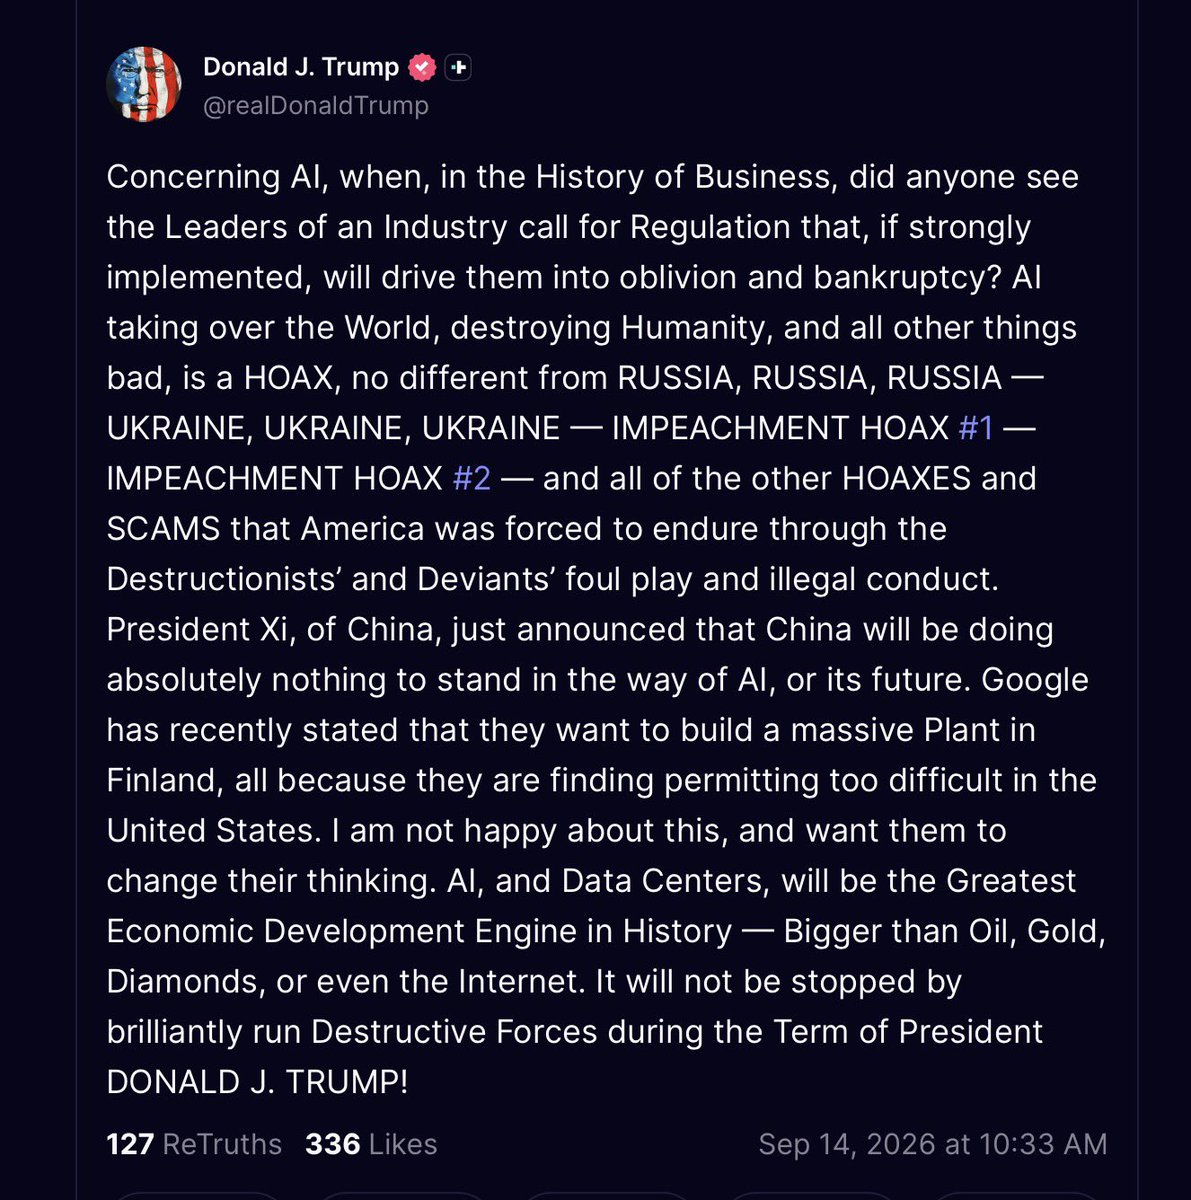Viewport: 1191px width, 1200px height.
Task: Click the middle action button at bottom edge
Action: coord(607,1196)
